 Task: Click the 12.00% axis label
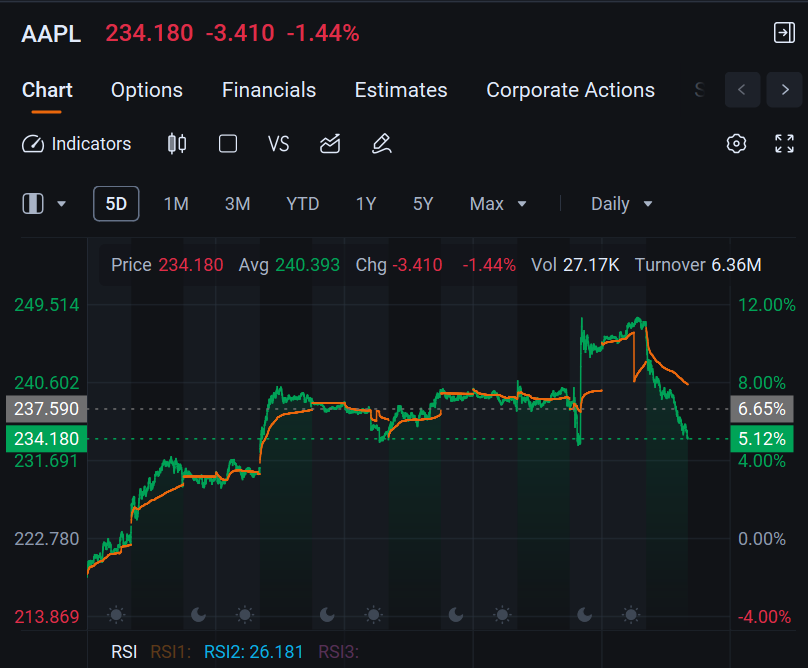pos(767,305)
